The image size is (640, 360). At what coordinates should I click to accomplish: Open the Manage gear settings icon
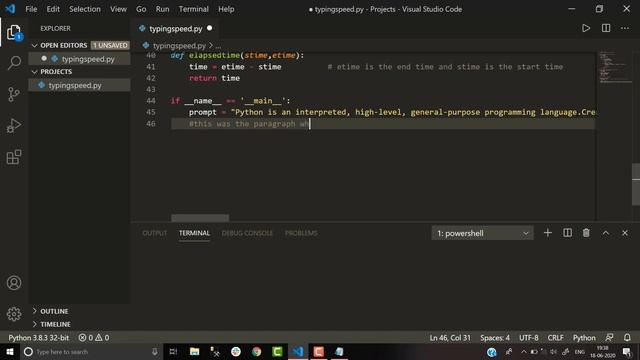(14, 314)
